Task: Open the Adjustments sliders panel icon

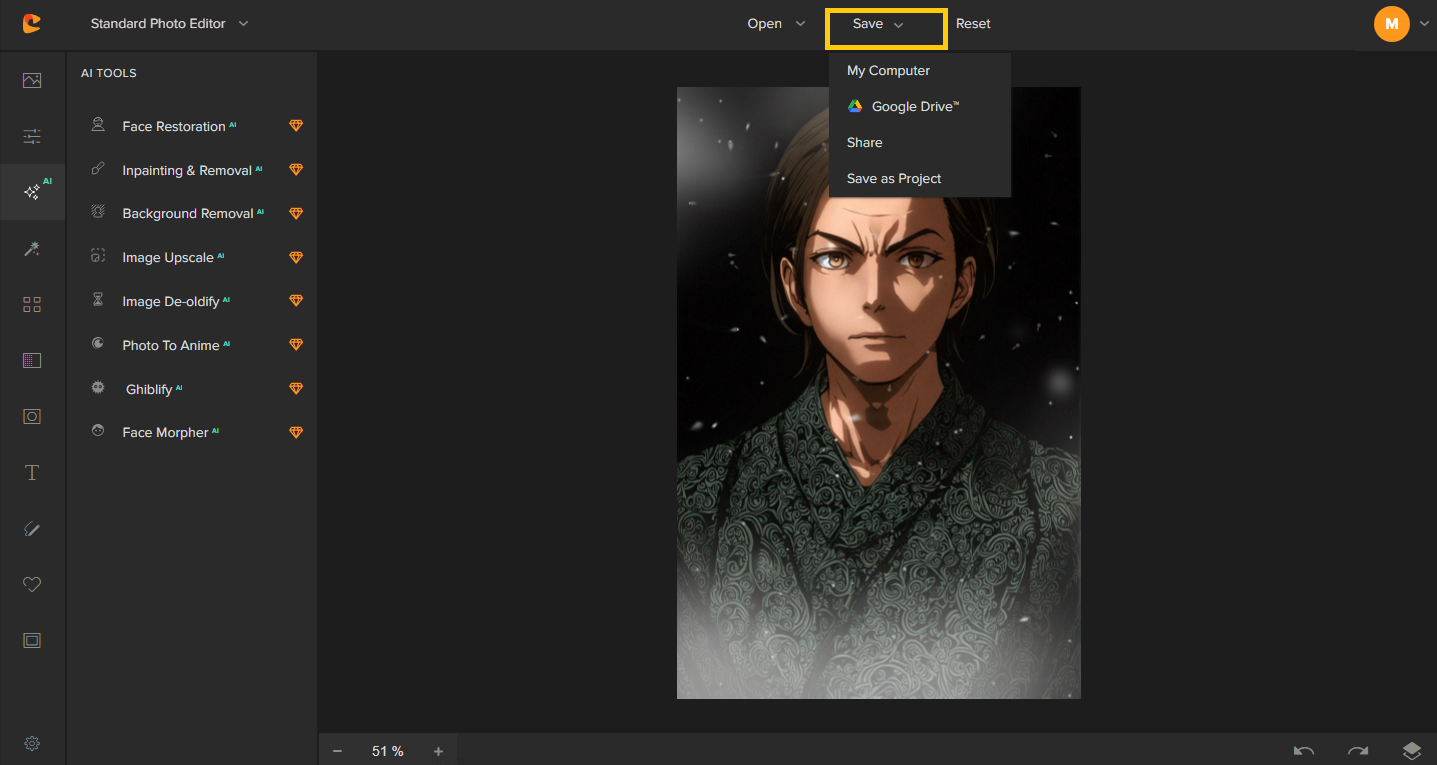Action: click(32, 137)
